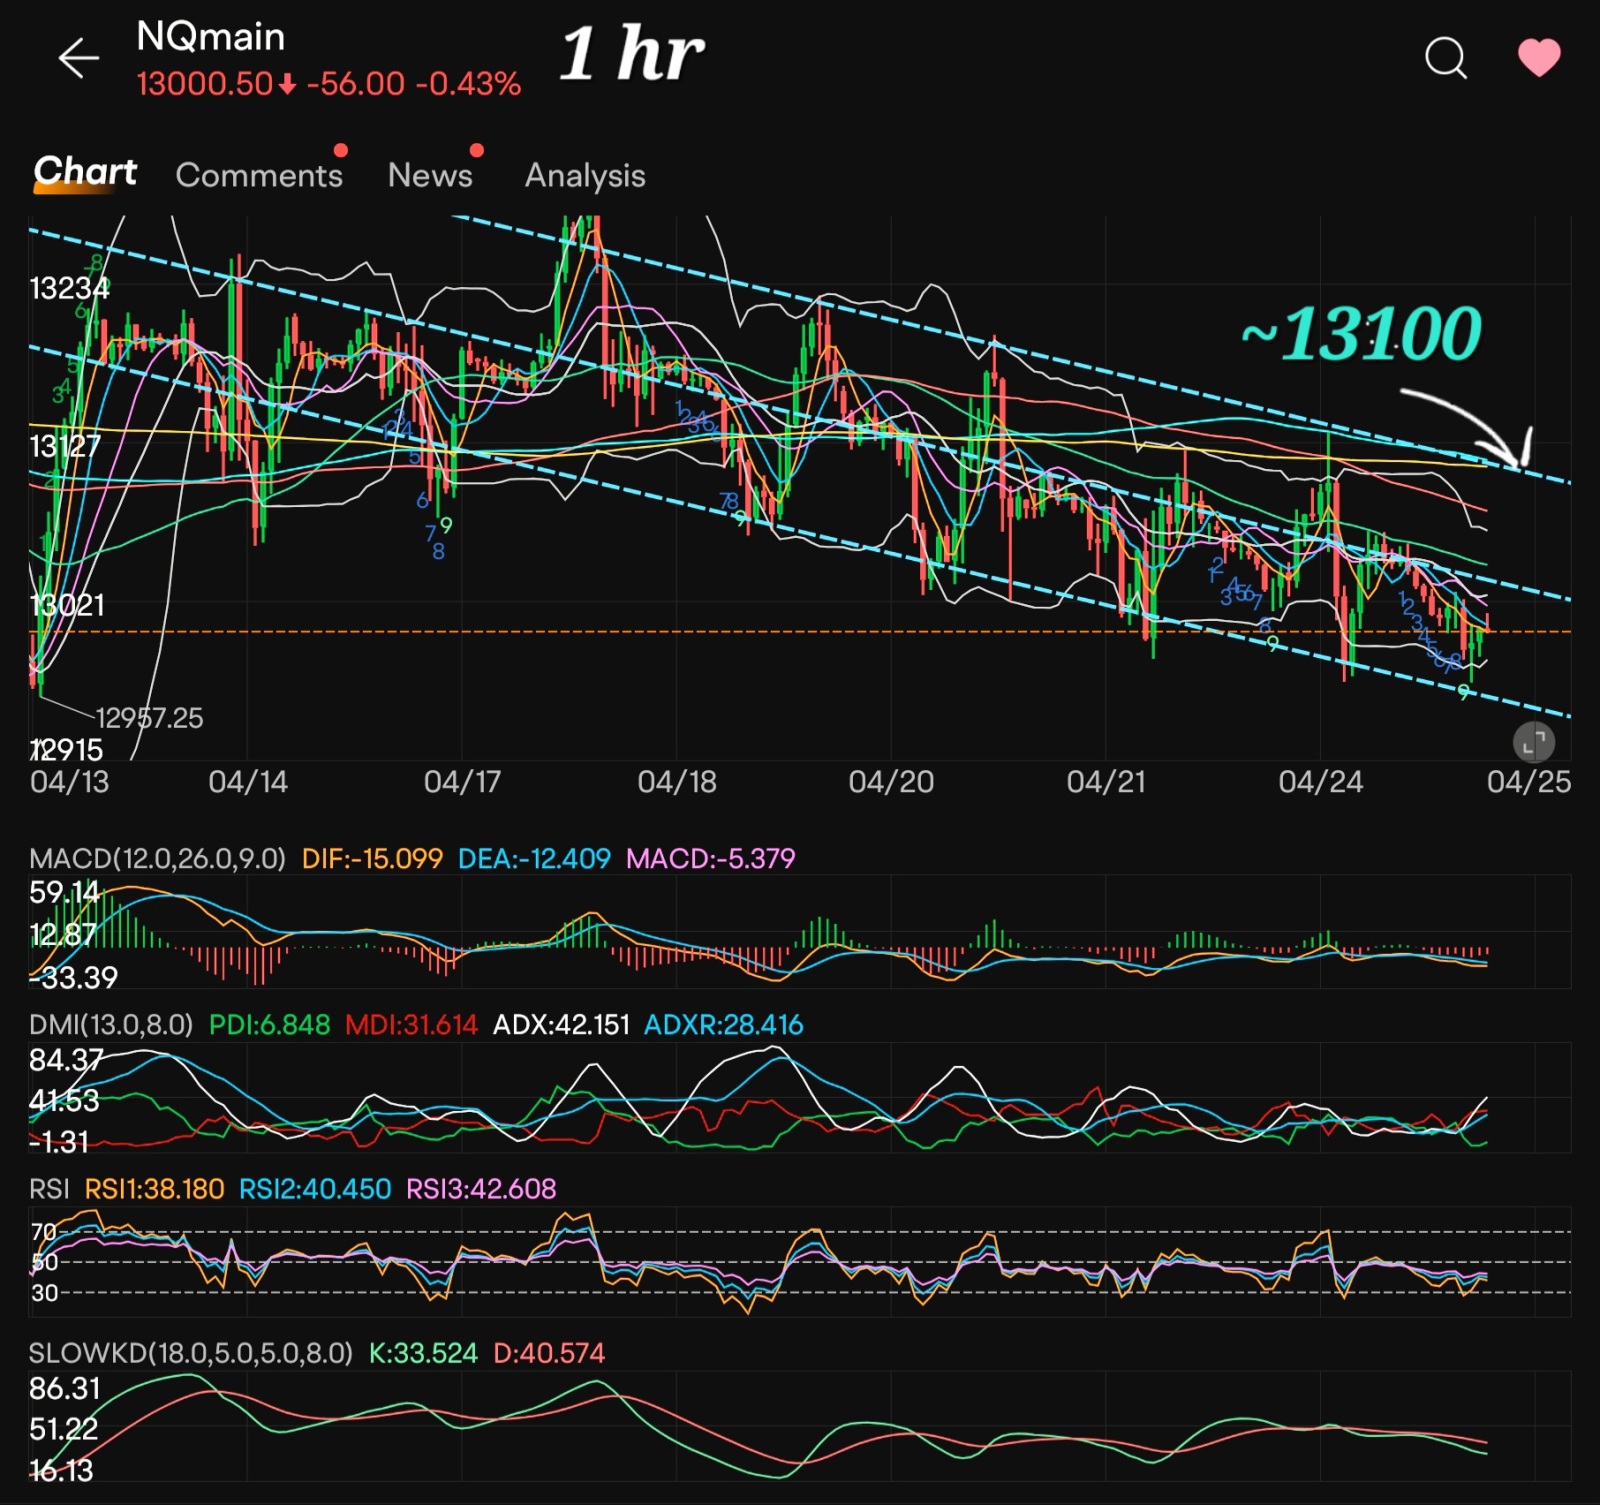Tap the price 13000.50 readout
This screenshot has width=1600, height=1505.
pos(205,84)
